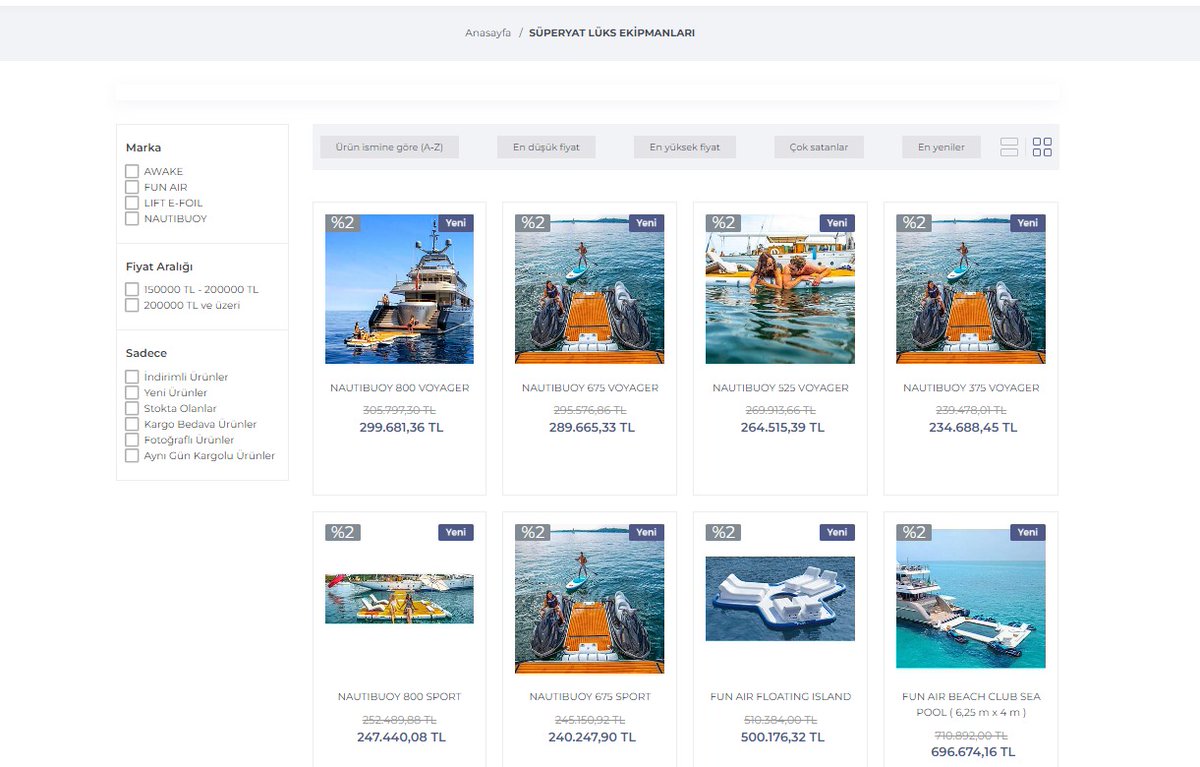Click price 264.515,39 TL
1200x767 pixels.
coord(782,427)
